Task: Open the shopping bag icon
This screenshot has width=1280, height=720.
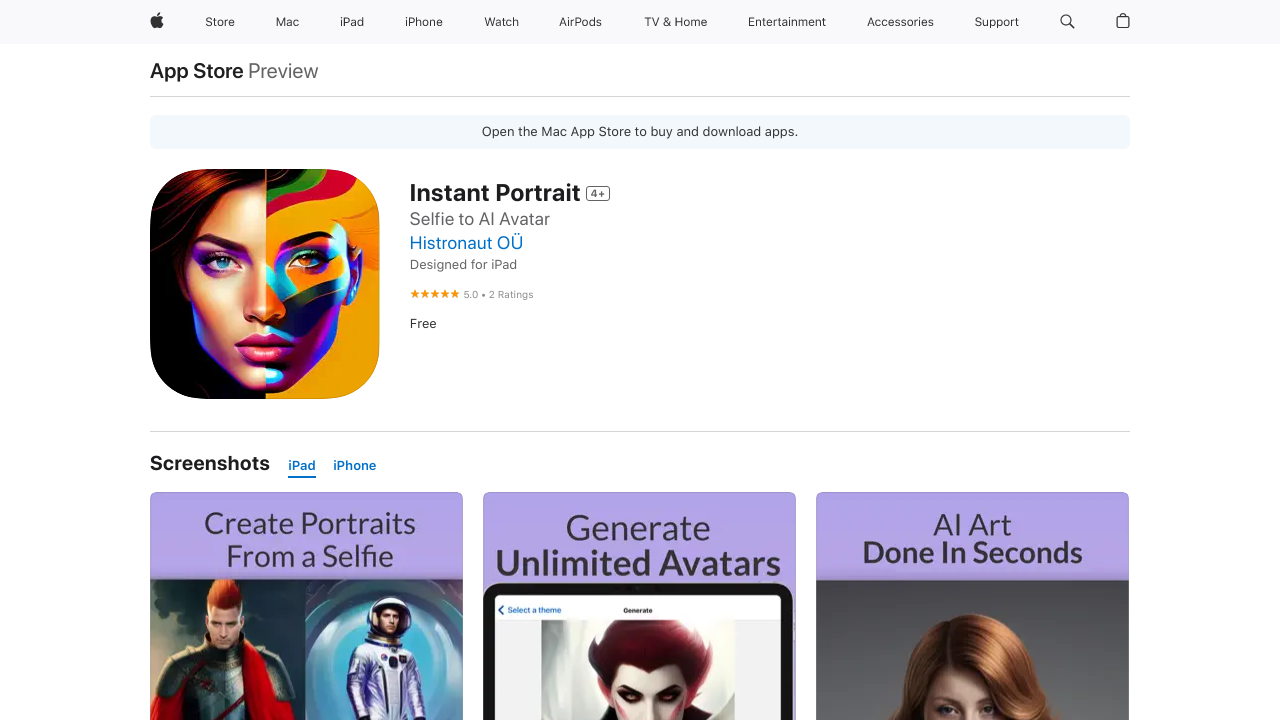Action: point(1123,21)
